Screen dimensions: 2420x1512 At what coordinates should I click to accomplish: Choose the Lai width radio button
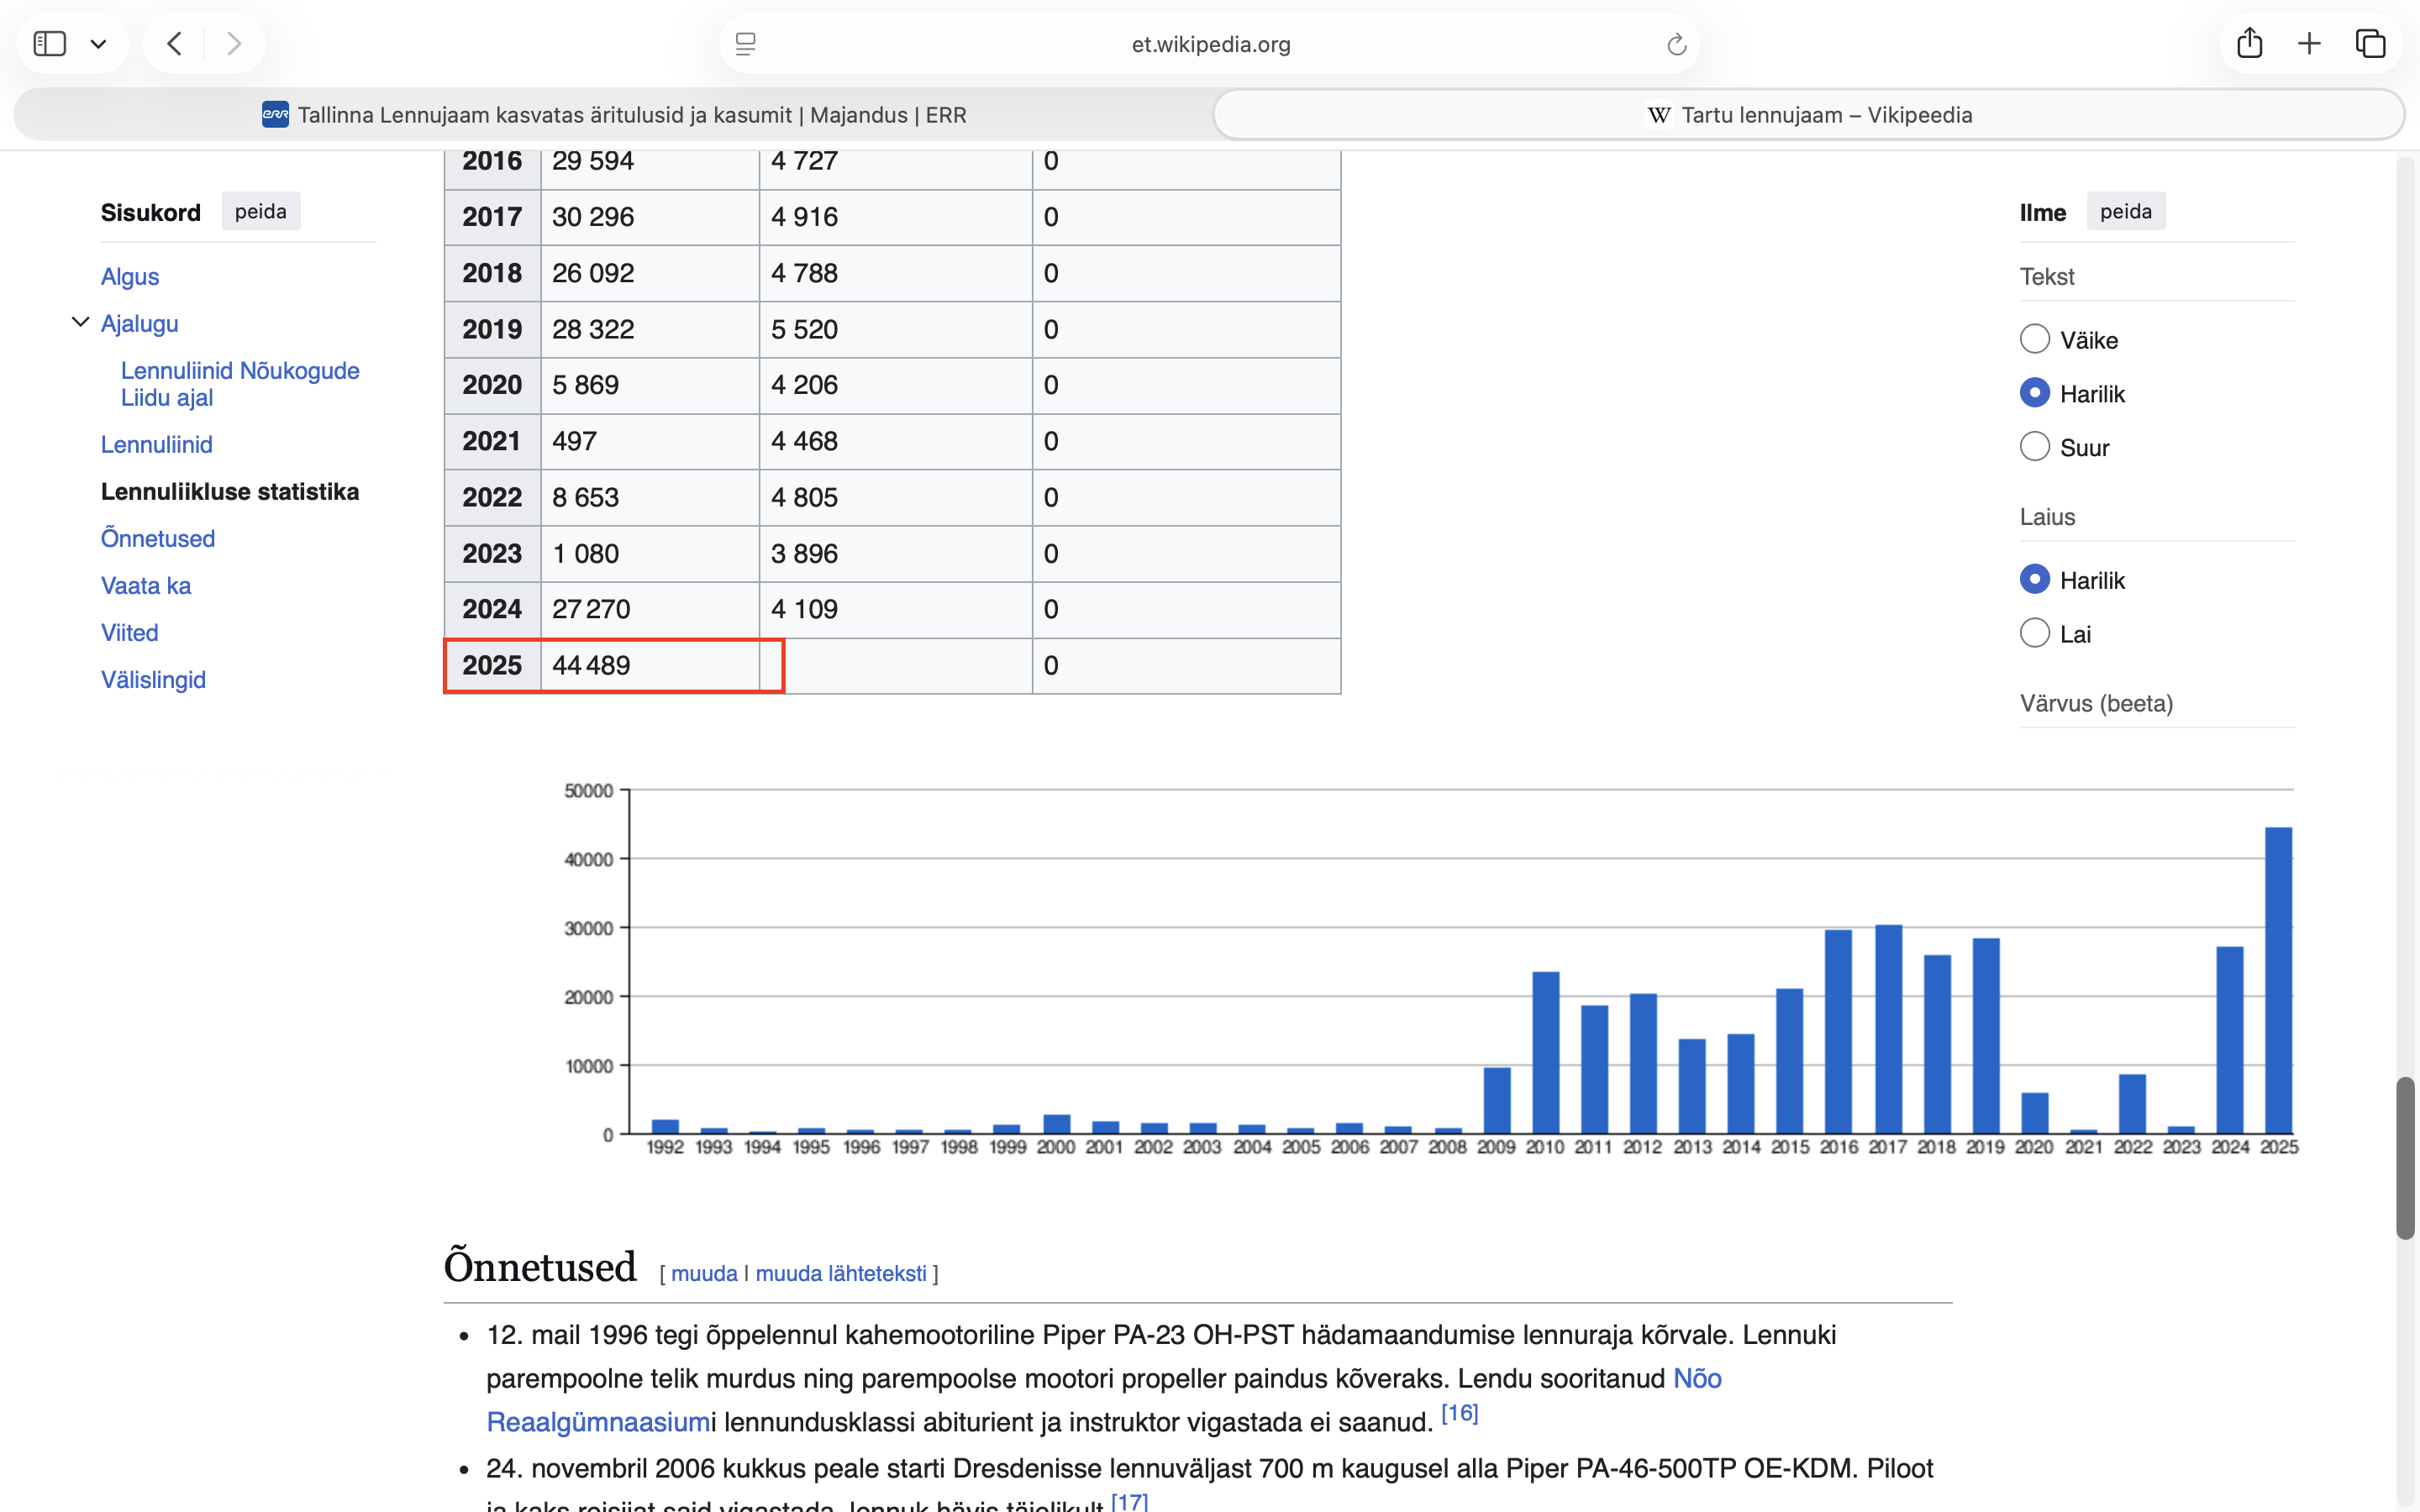[x=2034, y=633]
